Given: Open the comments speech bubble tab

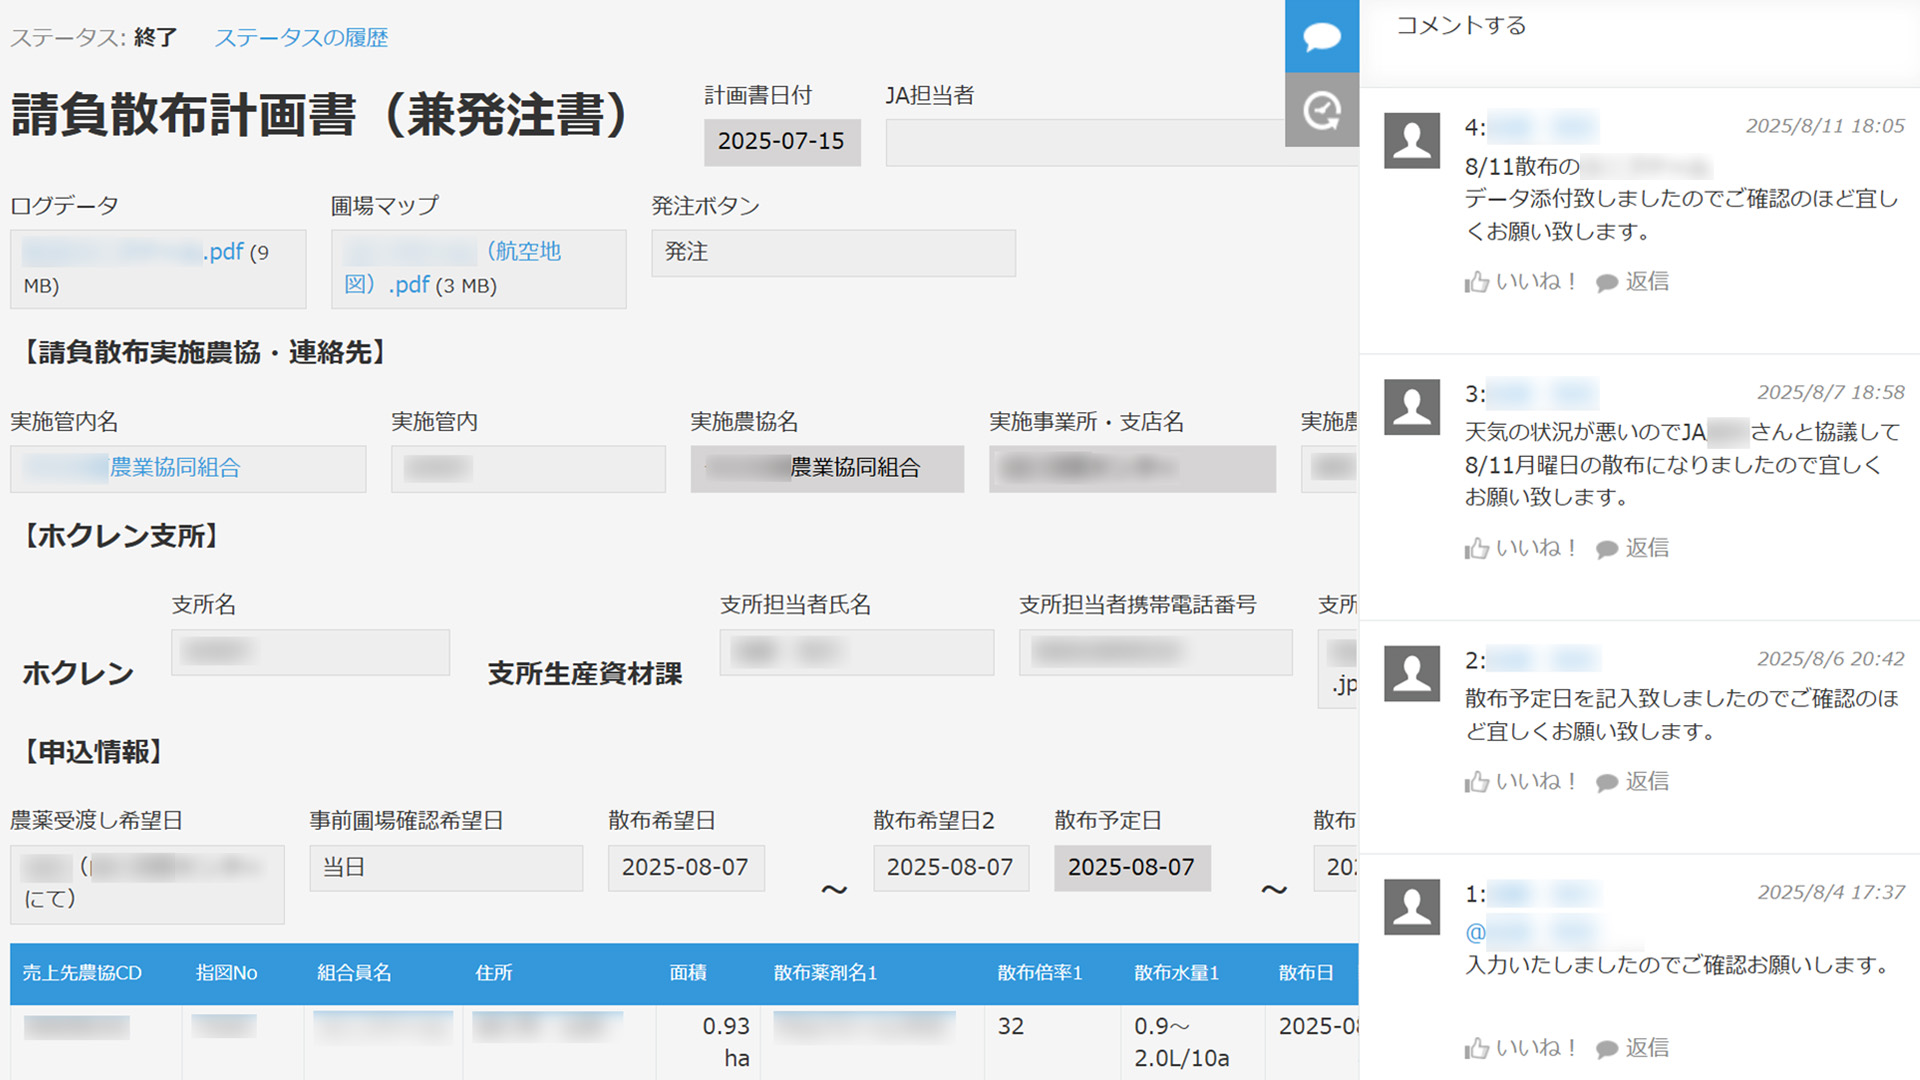Looking at the screenshot, I should click(x=1321, y=37).
